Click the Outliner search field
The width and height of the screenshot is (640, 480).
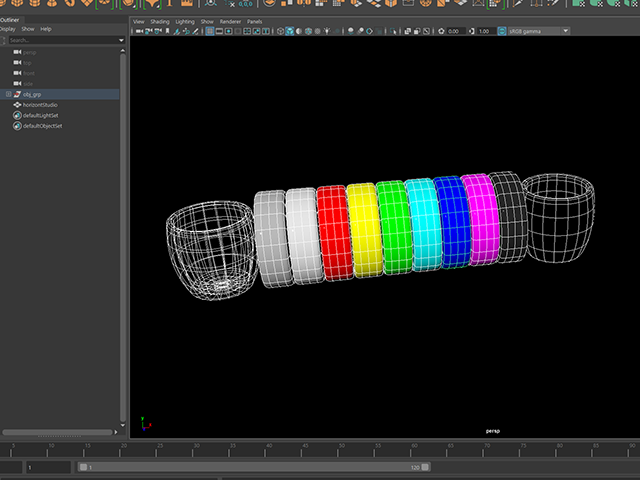click(63, 40)
